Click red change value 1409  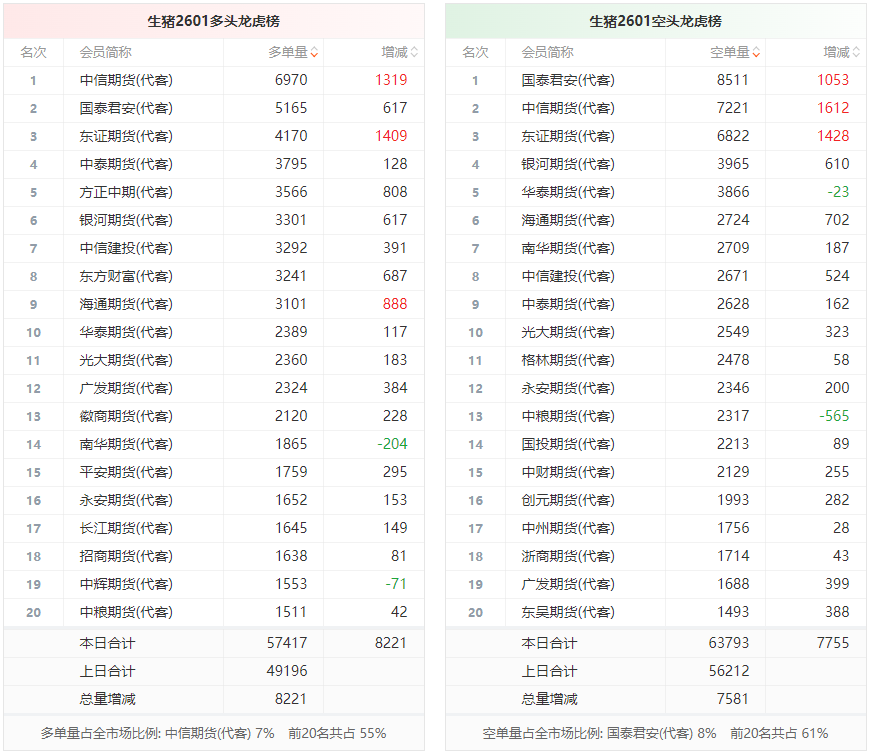click(391, 136)
